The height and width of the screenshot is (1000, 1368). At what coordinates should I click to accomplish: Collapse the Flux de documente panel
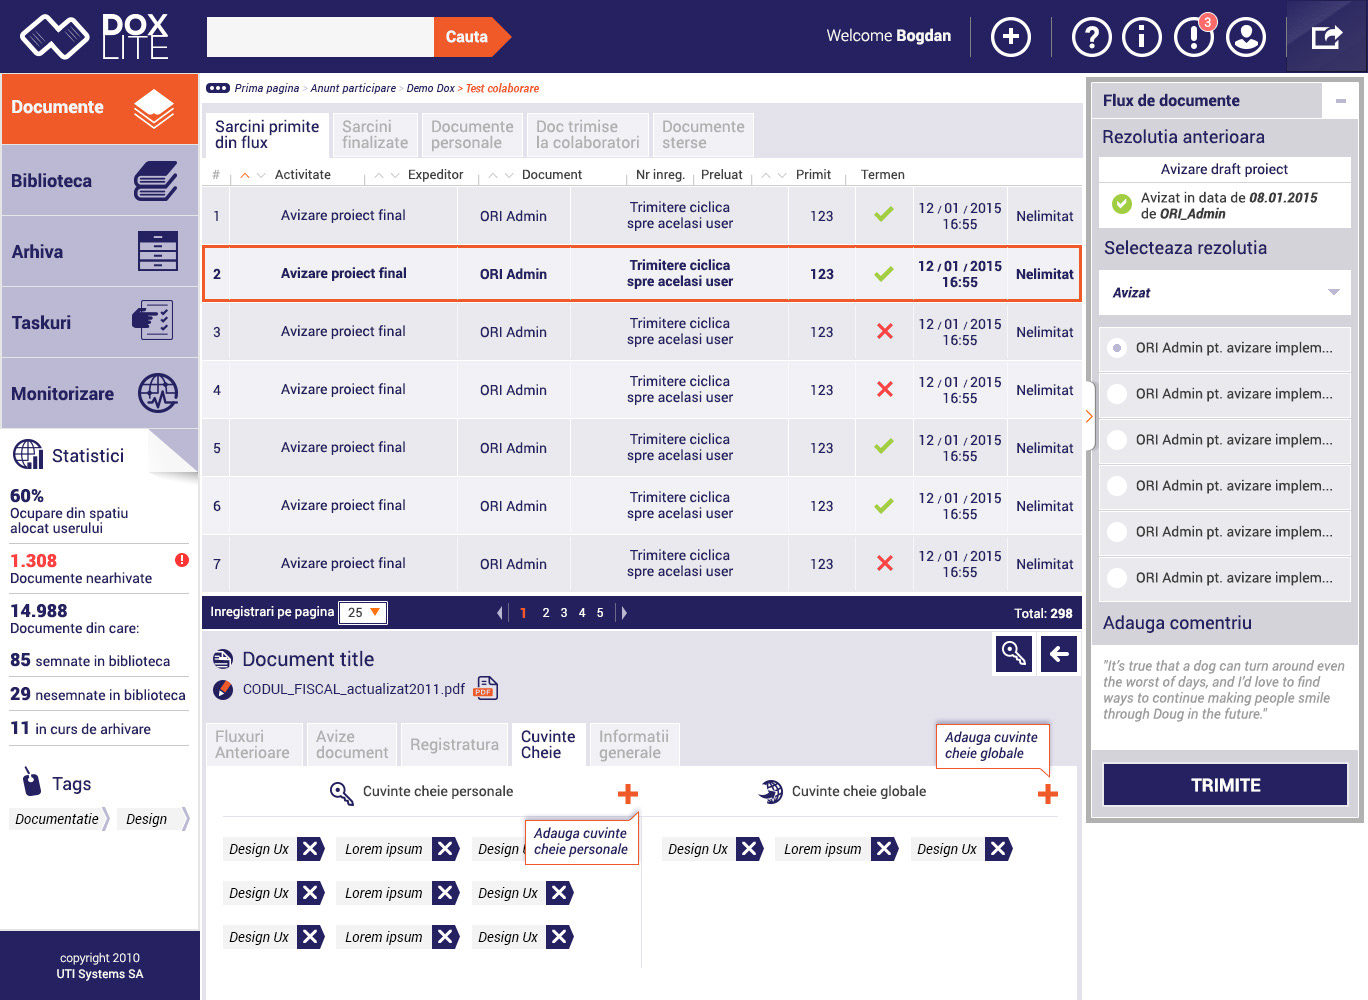(1341, 101)
